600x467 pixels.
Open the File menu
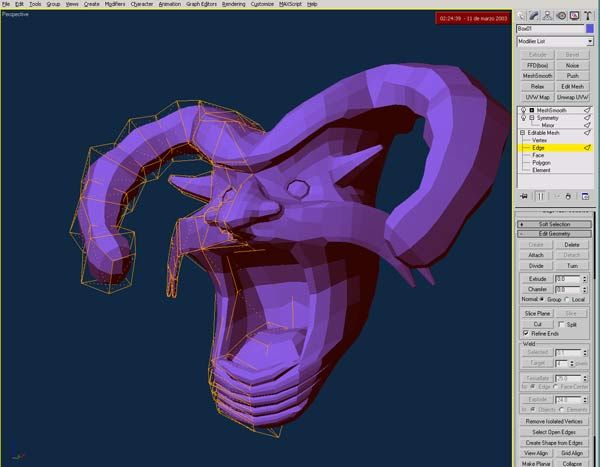pos(6,4)
